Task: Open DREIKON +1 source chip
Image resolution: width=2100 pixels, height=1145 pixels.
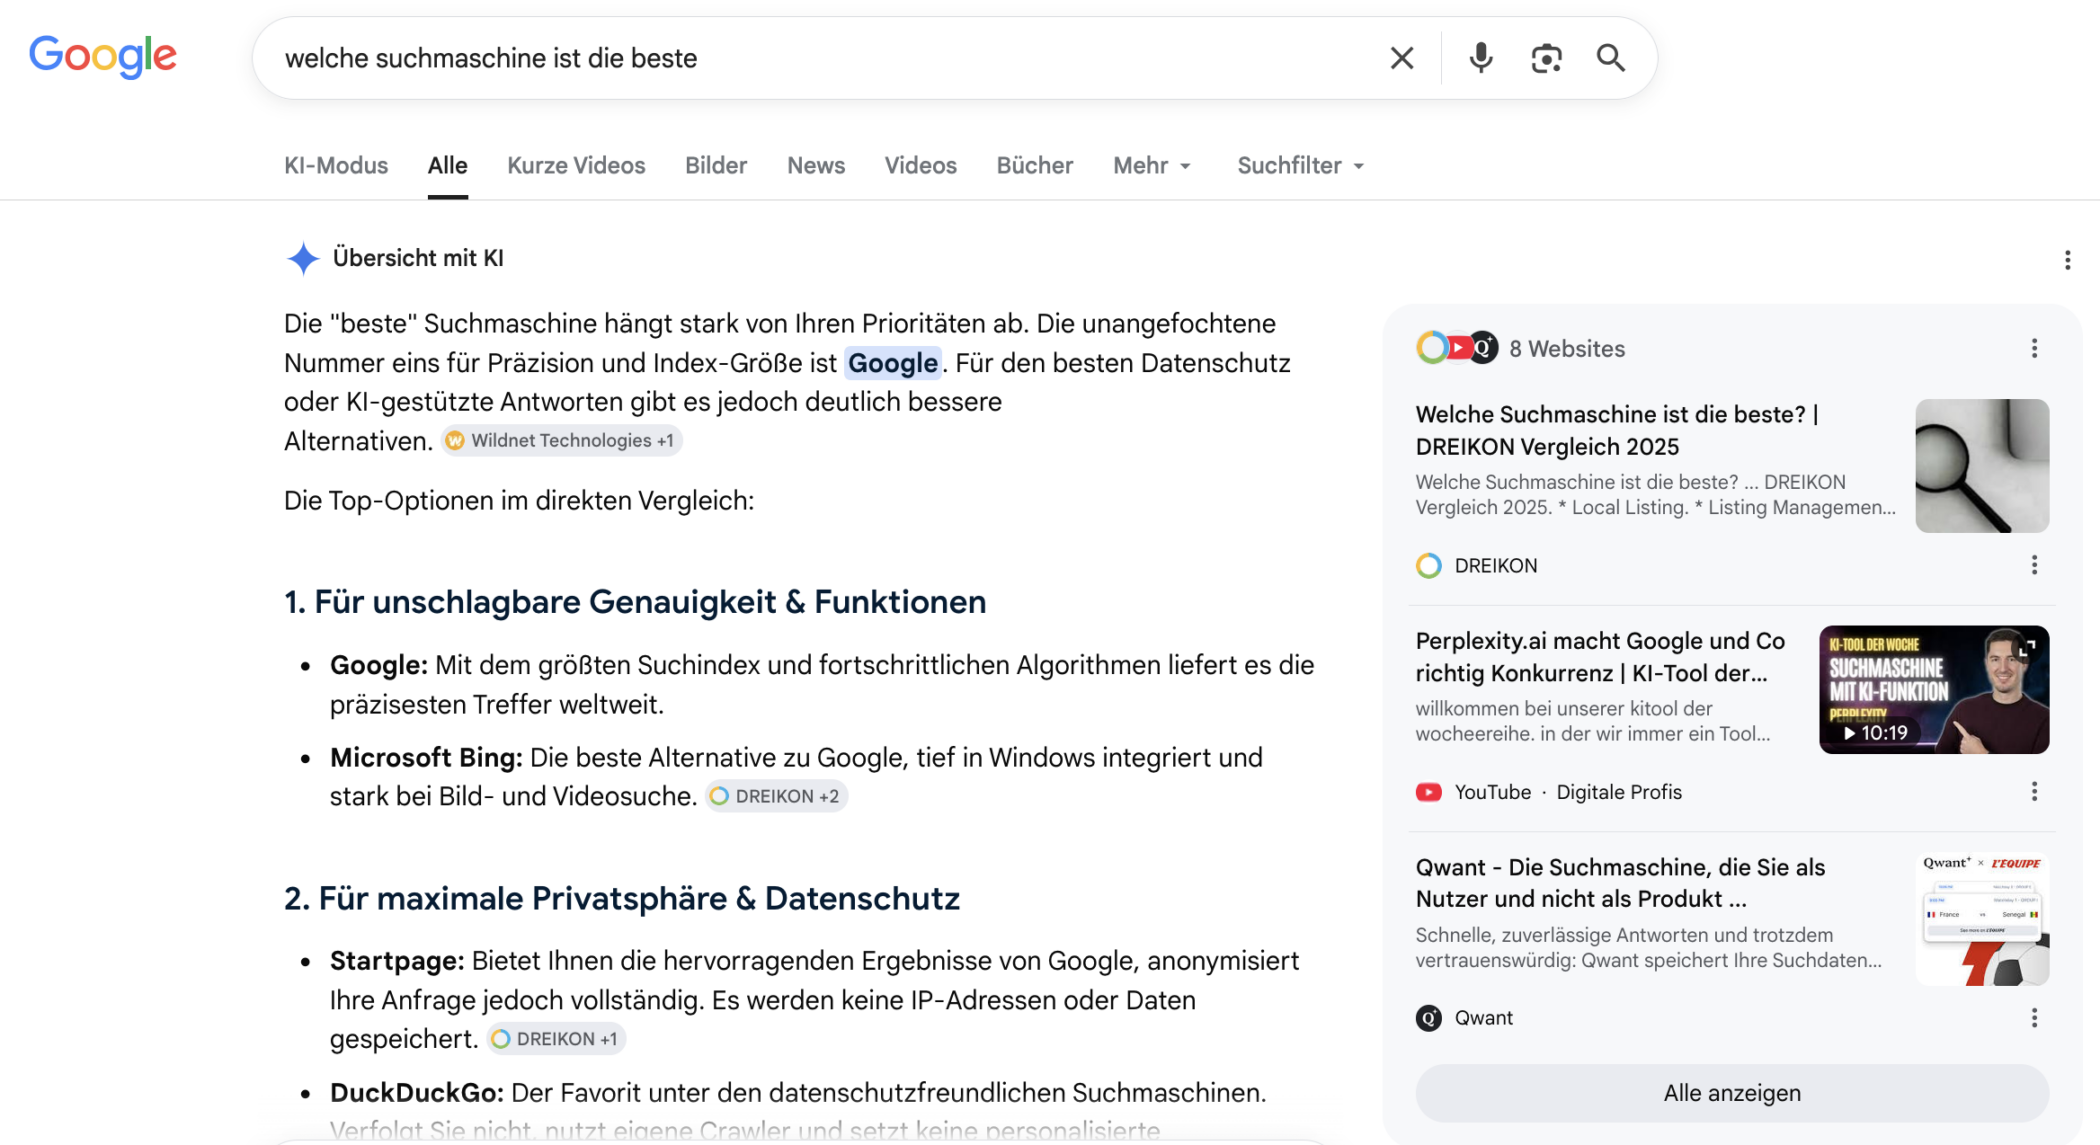Action: (556, 1039)
